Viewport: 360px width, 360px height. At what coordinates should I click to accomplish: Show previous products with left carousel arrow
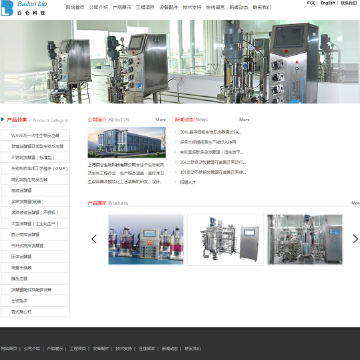94,239
